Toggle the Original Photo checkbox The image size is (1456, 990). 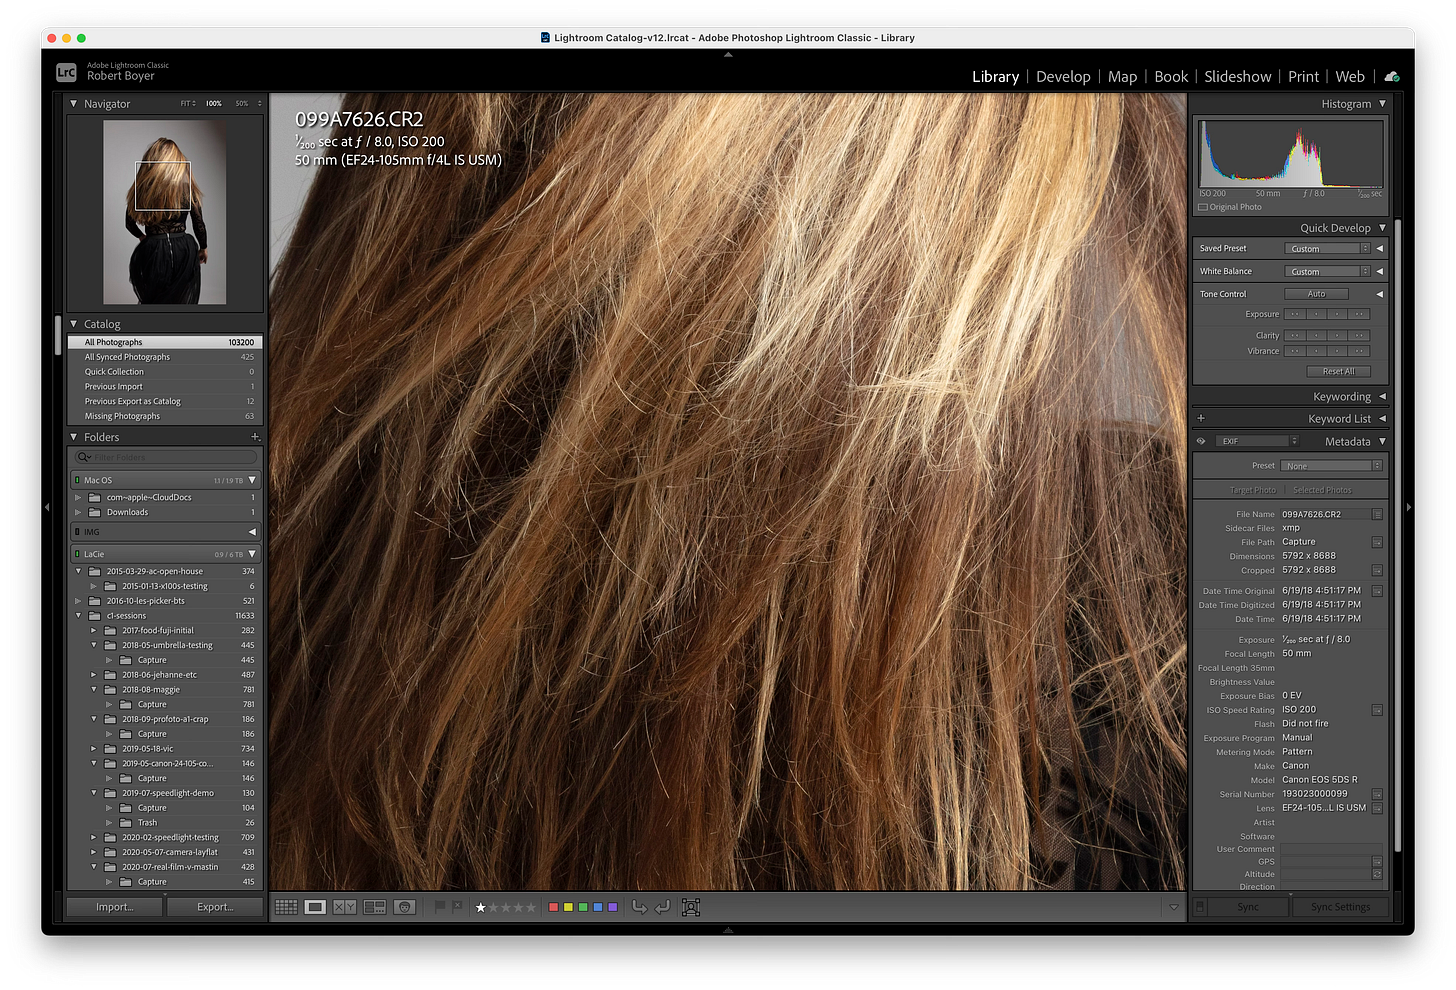(x=1203, y=207)
